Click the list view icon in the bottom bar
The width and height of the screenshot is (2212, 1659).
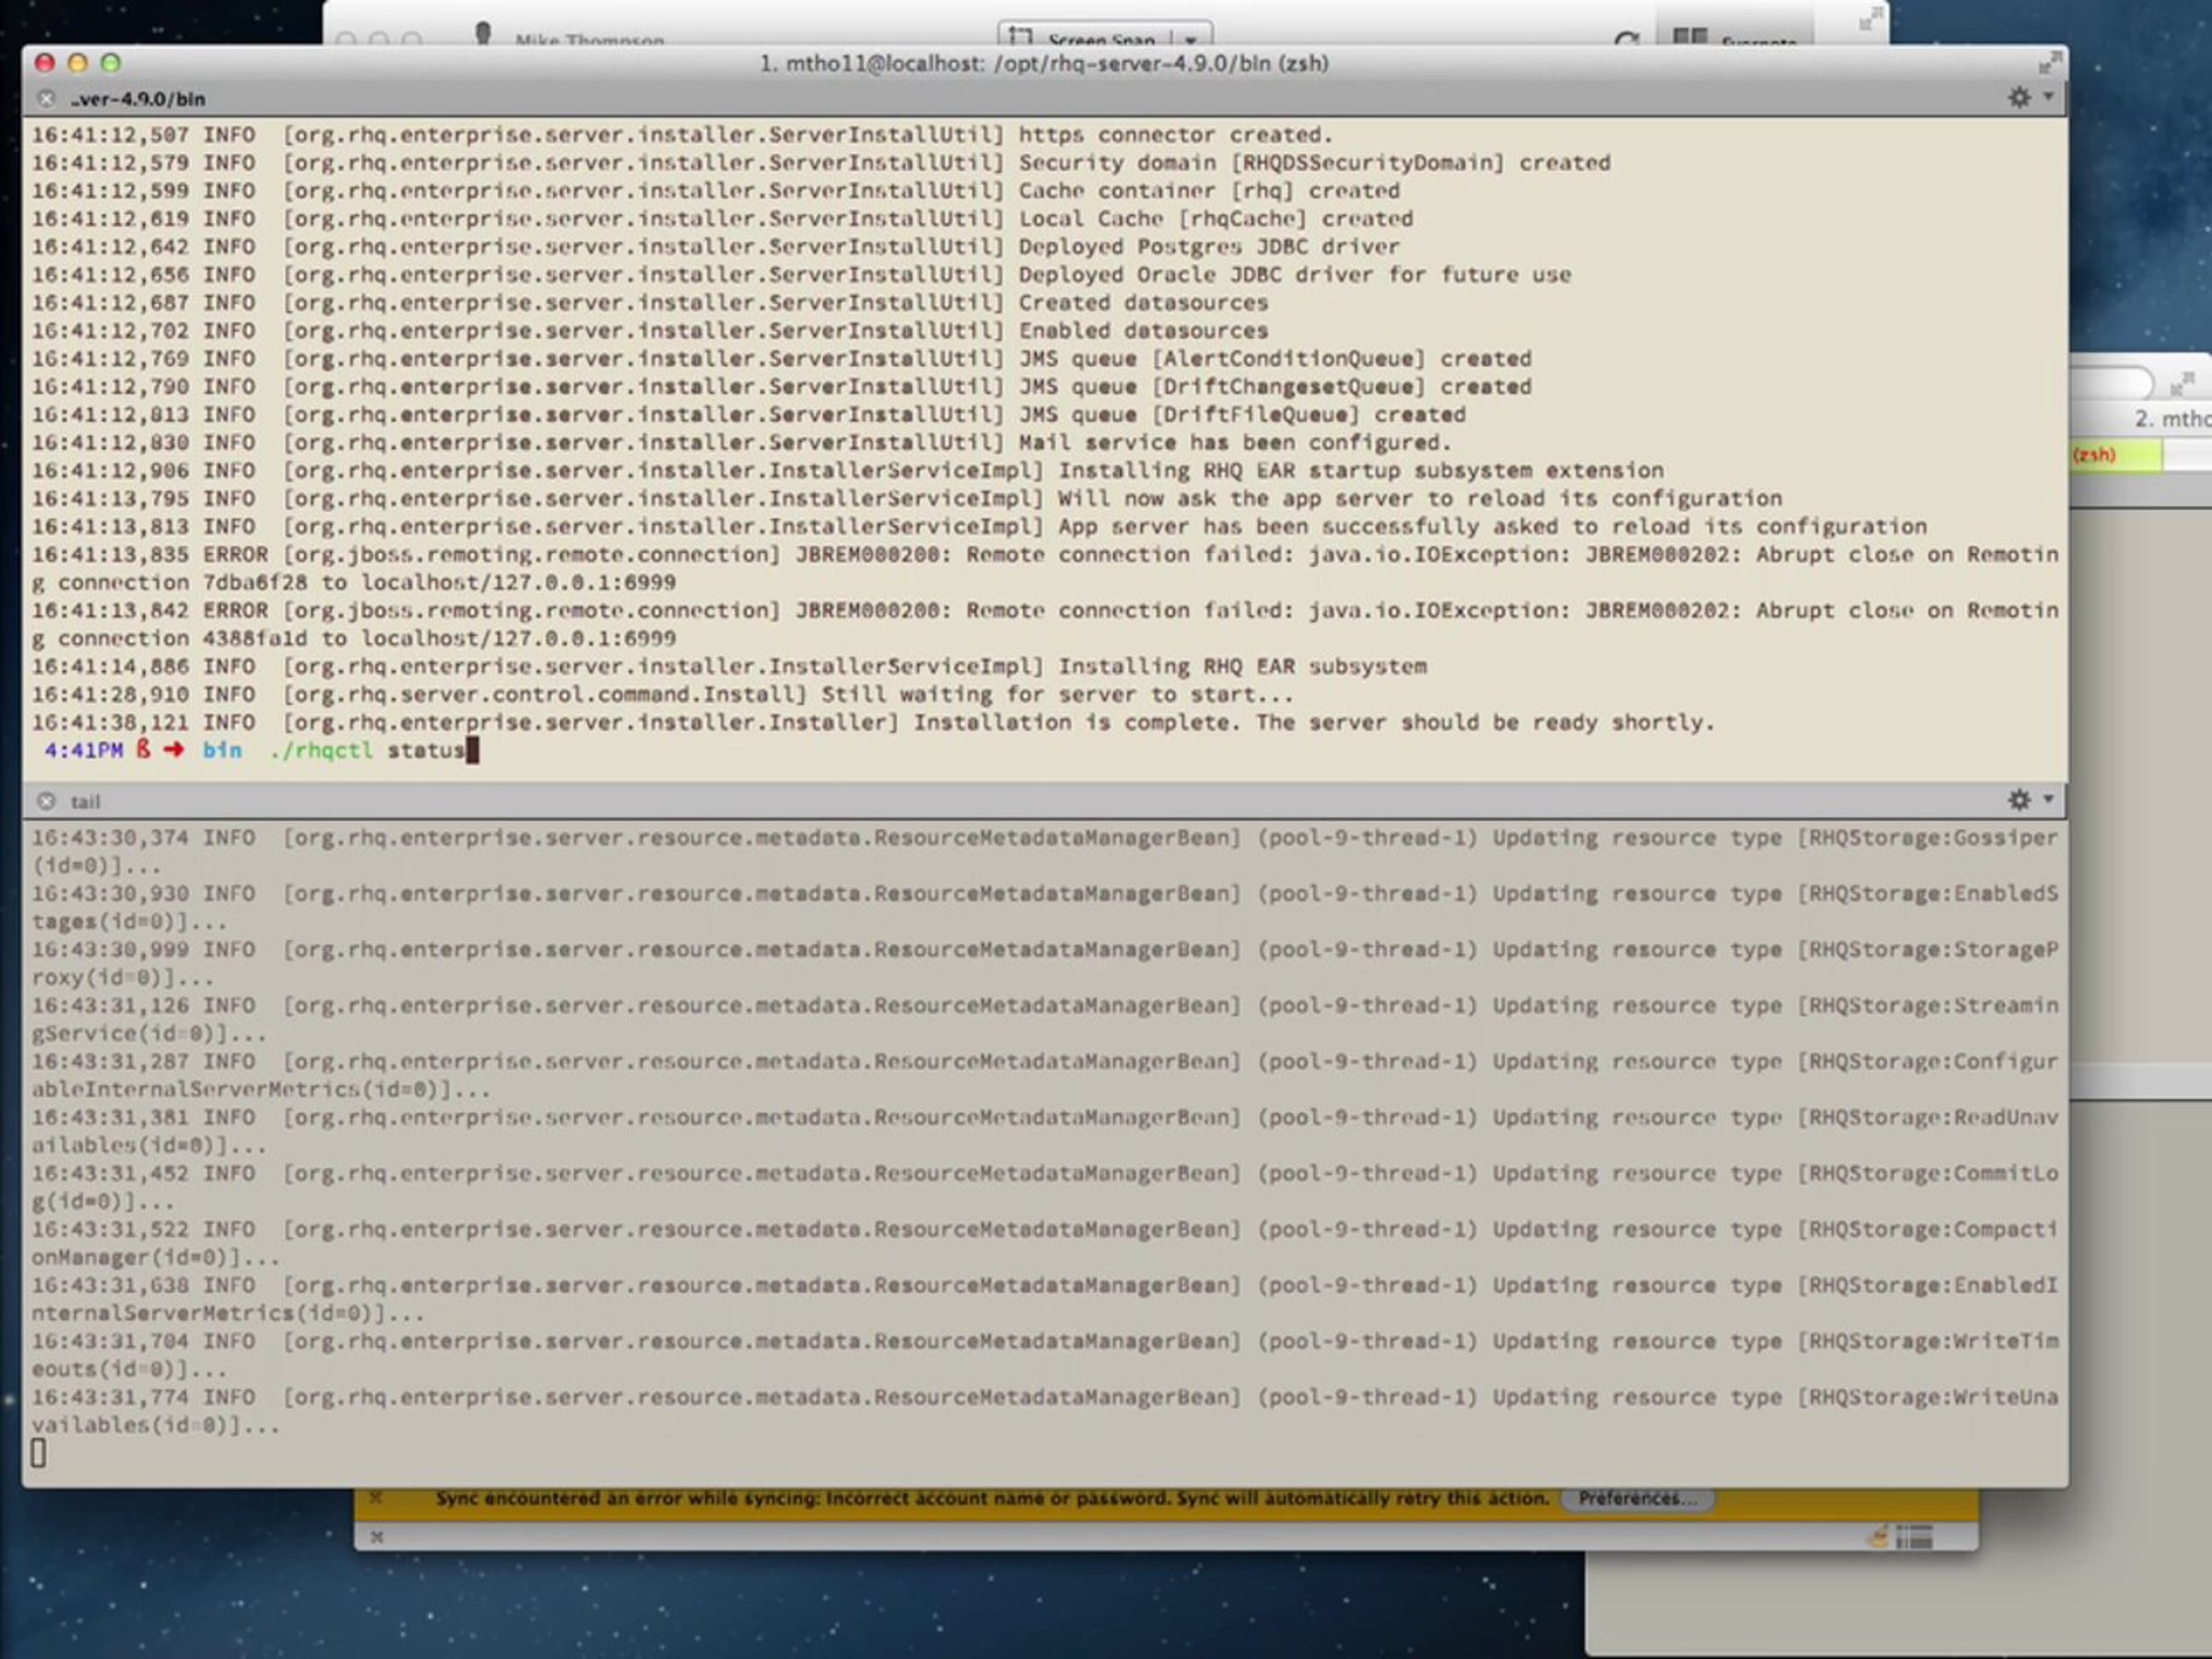point(1914,1537)
